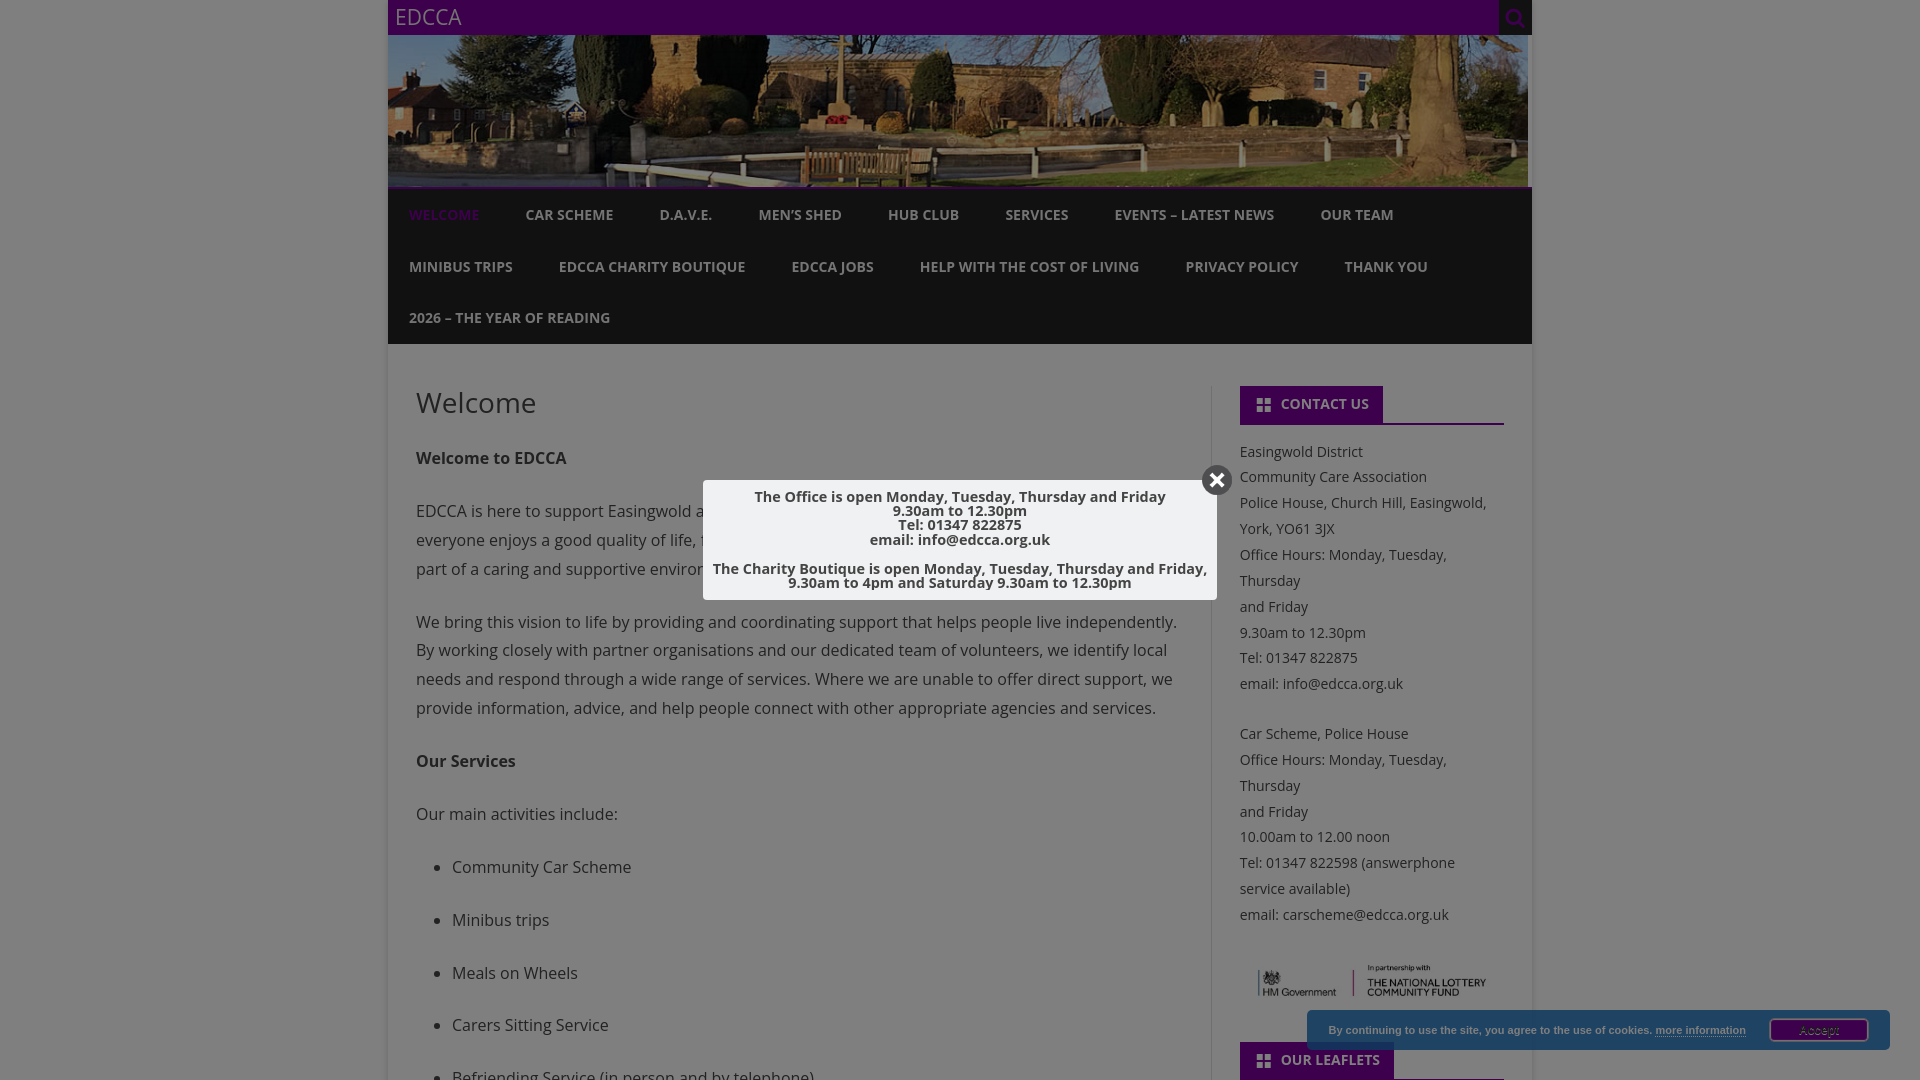Click the village header banner image
The height and width of the screenshot is (1080, 1920).
click(958, 111)
